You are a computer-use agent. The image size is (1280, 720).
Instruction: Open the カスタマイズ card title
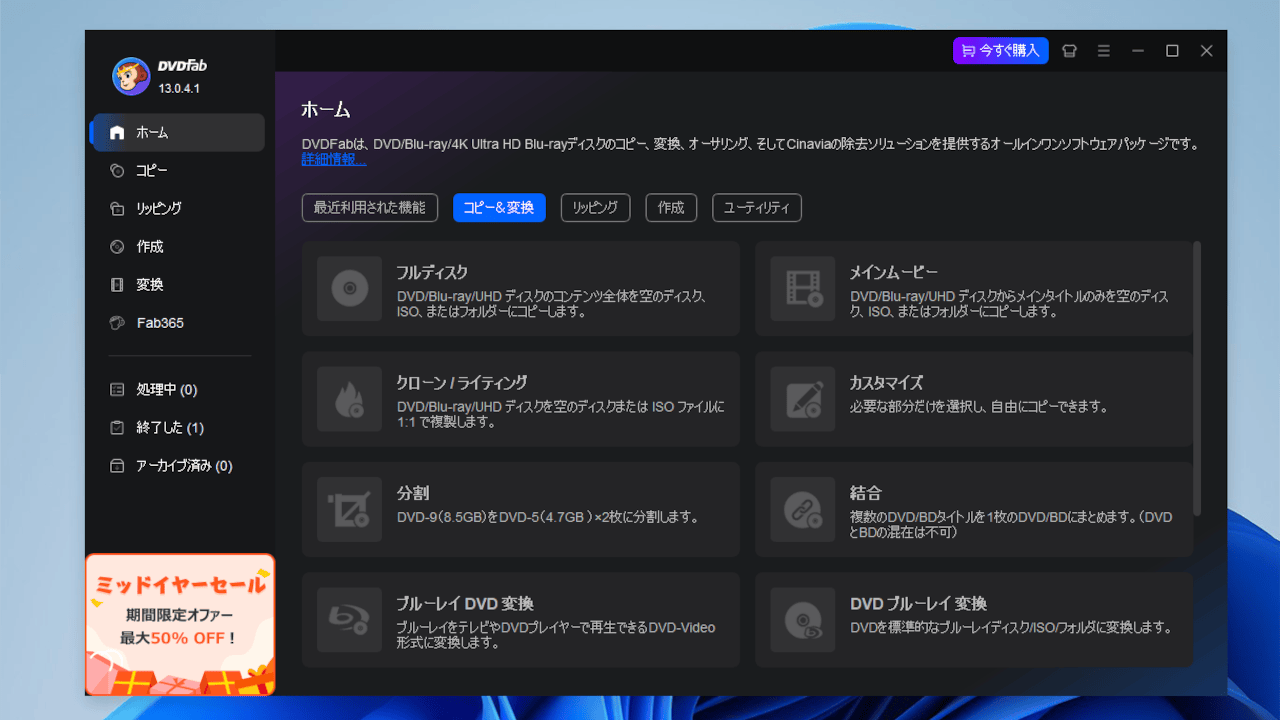pyautogui.click(x=886, y=383)
